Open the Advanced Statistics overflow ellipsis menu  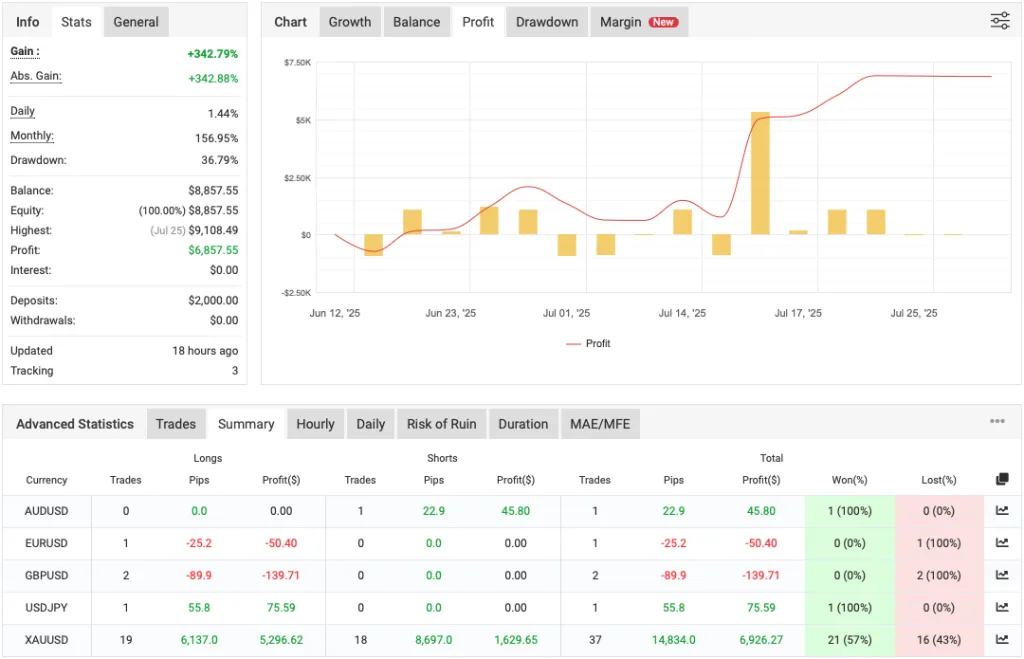point(997,420)
